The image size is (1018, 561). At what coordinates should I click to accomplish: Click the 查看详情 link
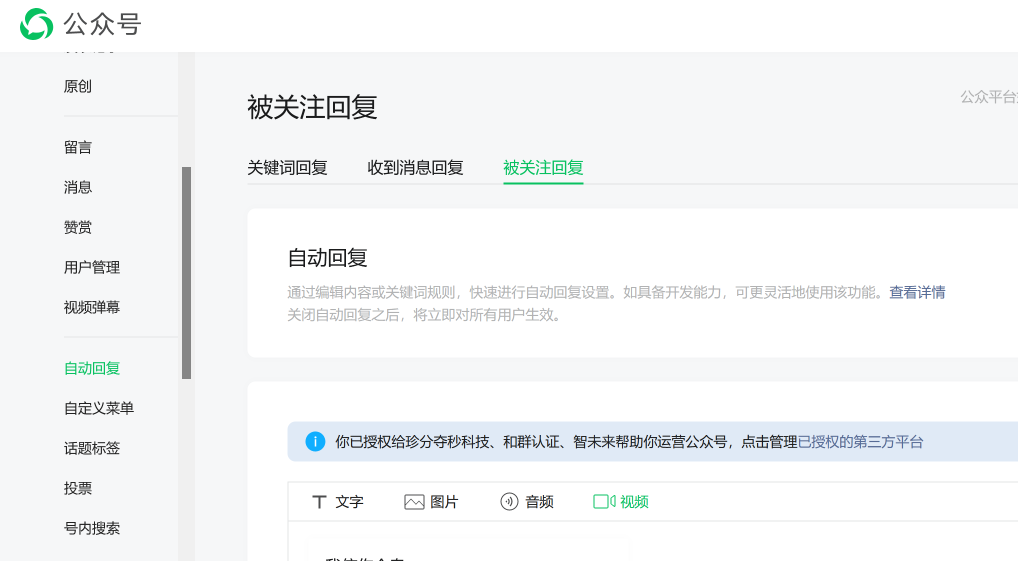917,293
